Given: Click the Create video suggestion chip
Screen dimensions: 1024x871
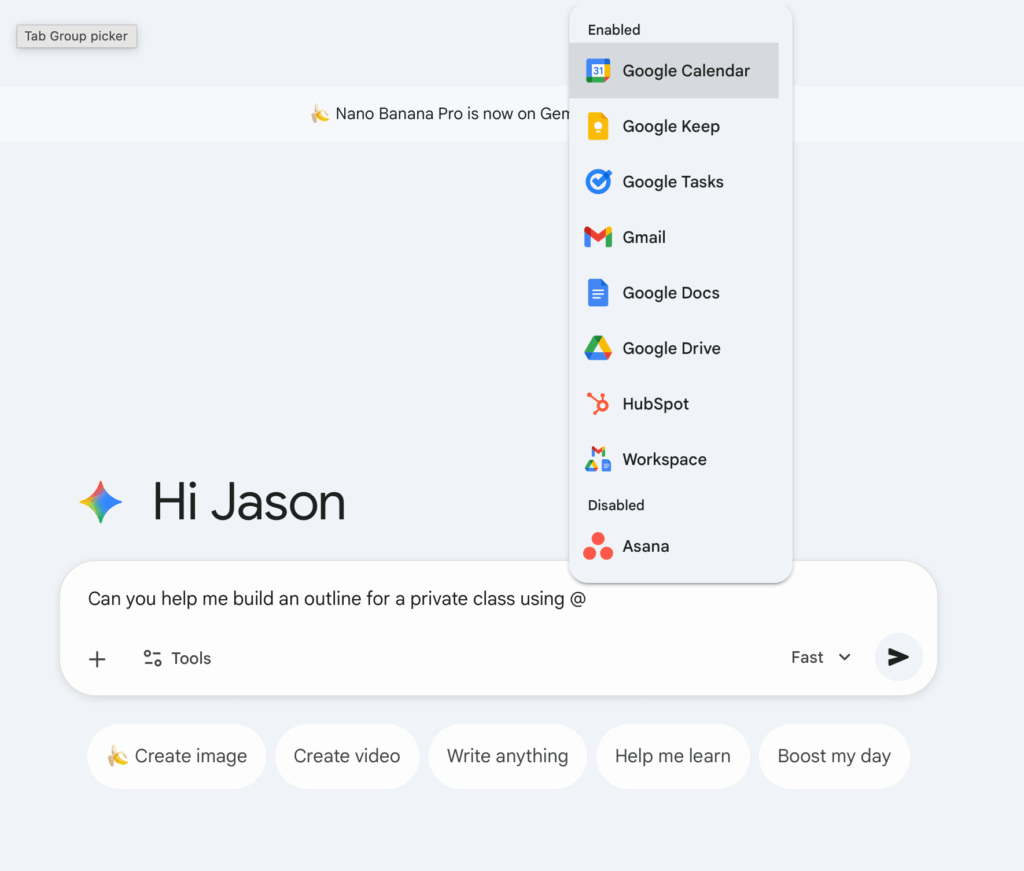Looking at the screenshot, I should (347, 756).
